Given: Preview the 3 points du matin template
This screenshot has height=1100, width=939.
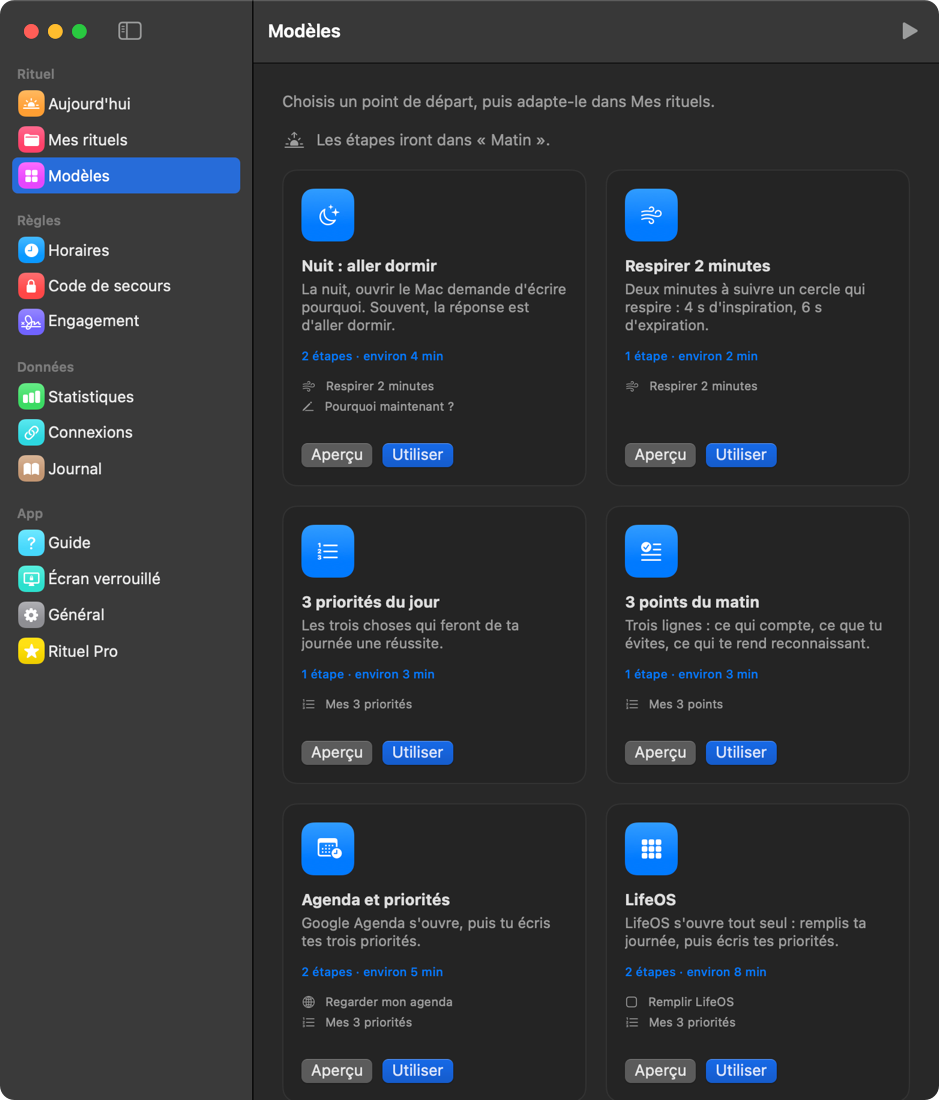Looking at the screenshot, I should click(x=660, y=752).
